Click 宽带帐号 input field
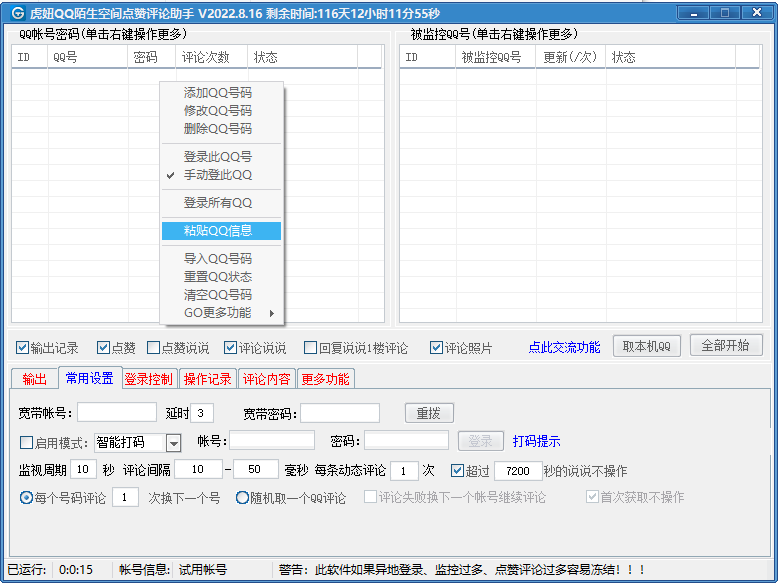 [x=117, y=413]
